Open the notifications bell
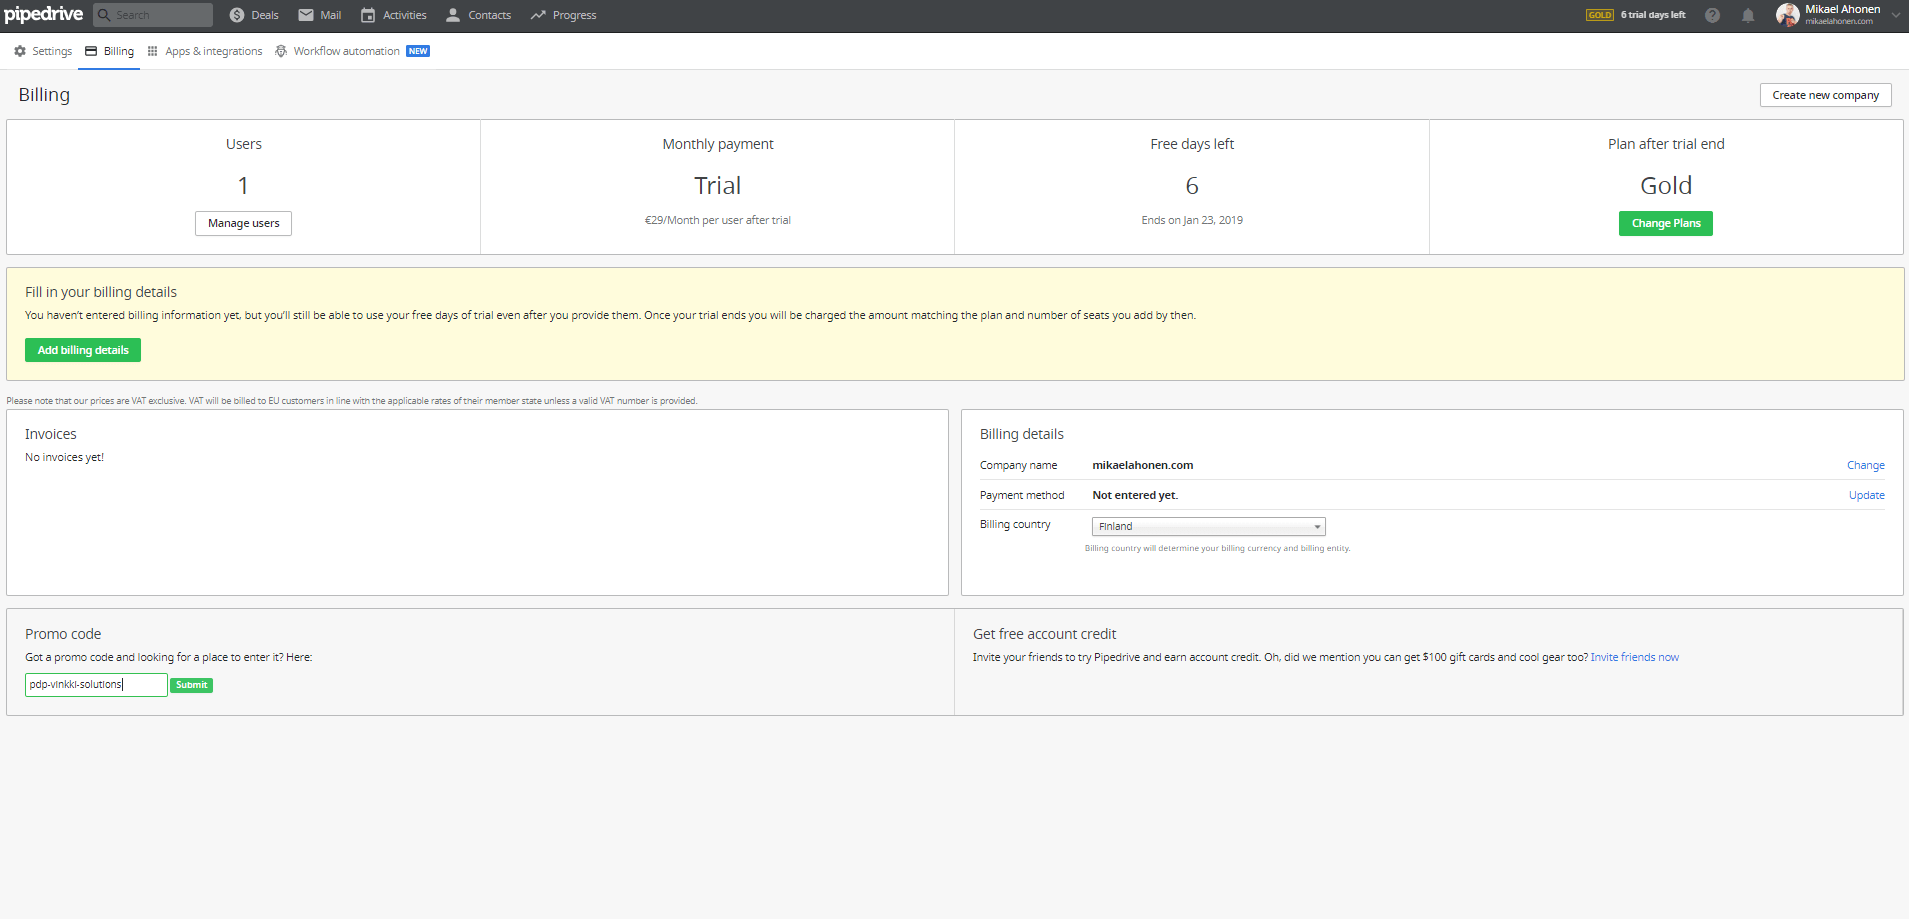 (x=1748, y=15)
